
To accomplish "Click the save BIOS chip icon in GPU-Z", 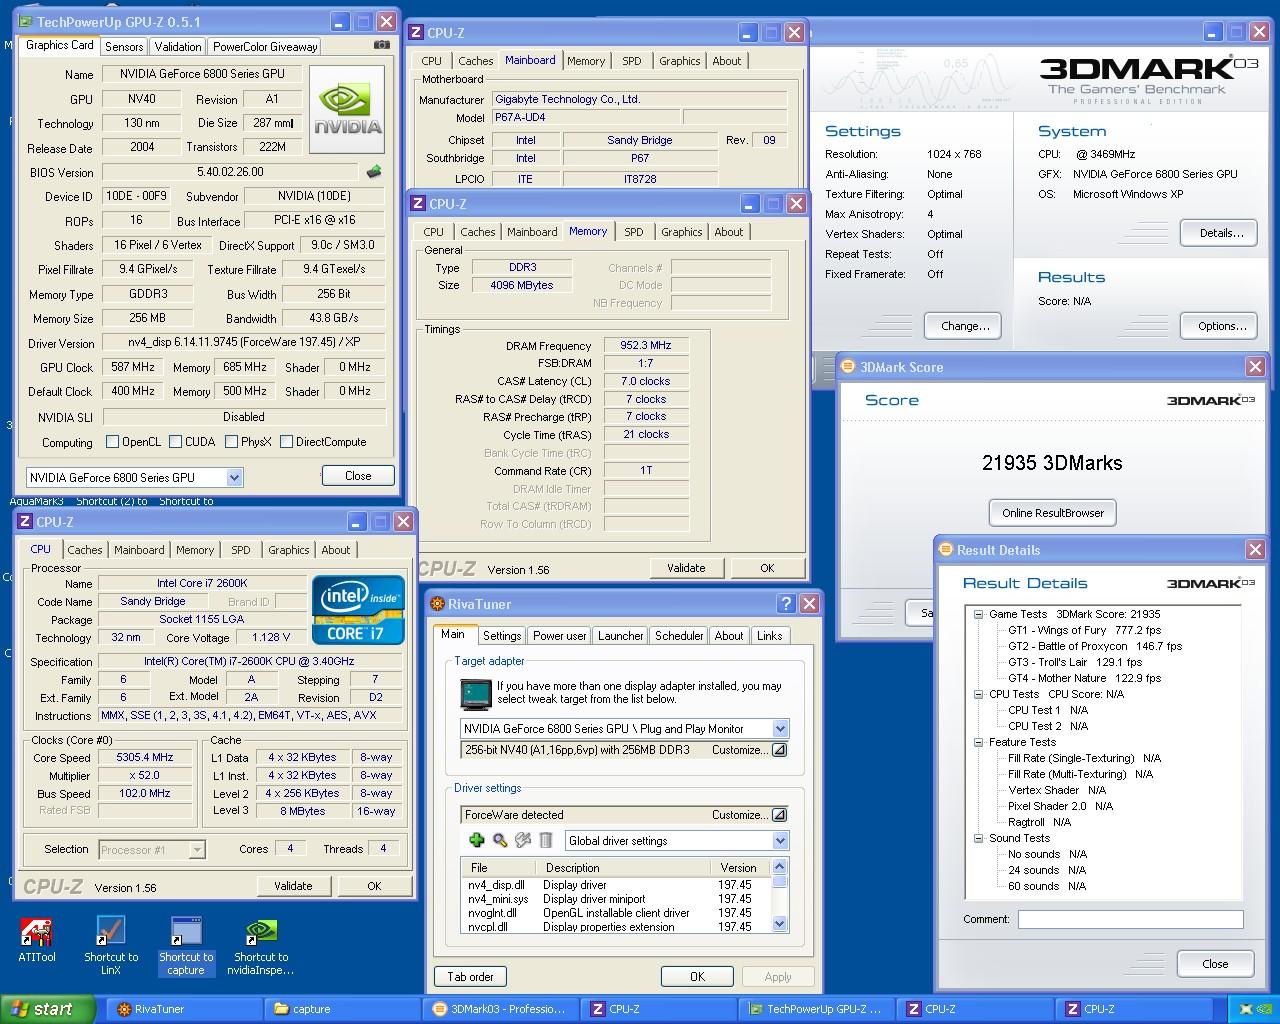I will click(x=374, y=172).
